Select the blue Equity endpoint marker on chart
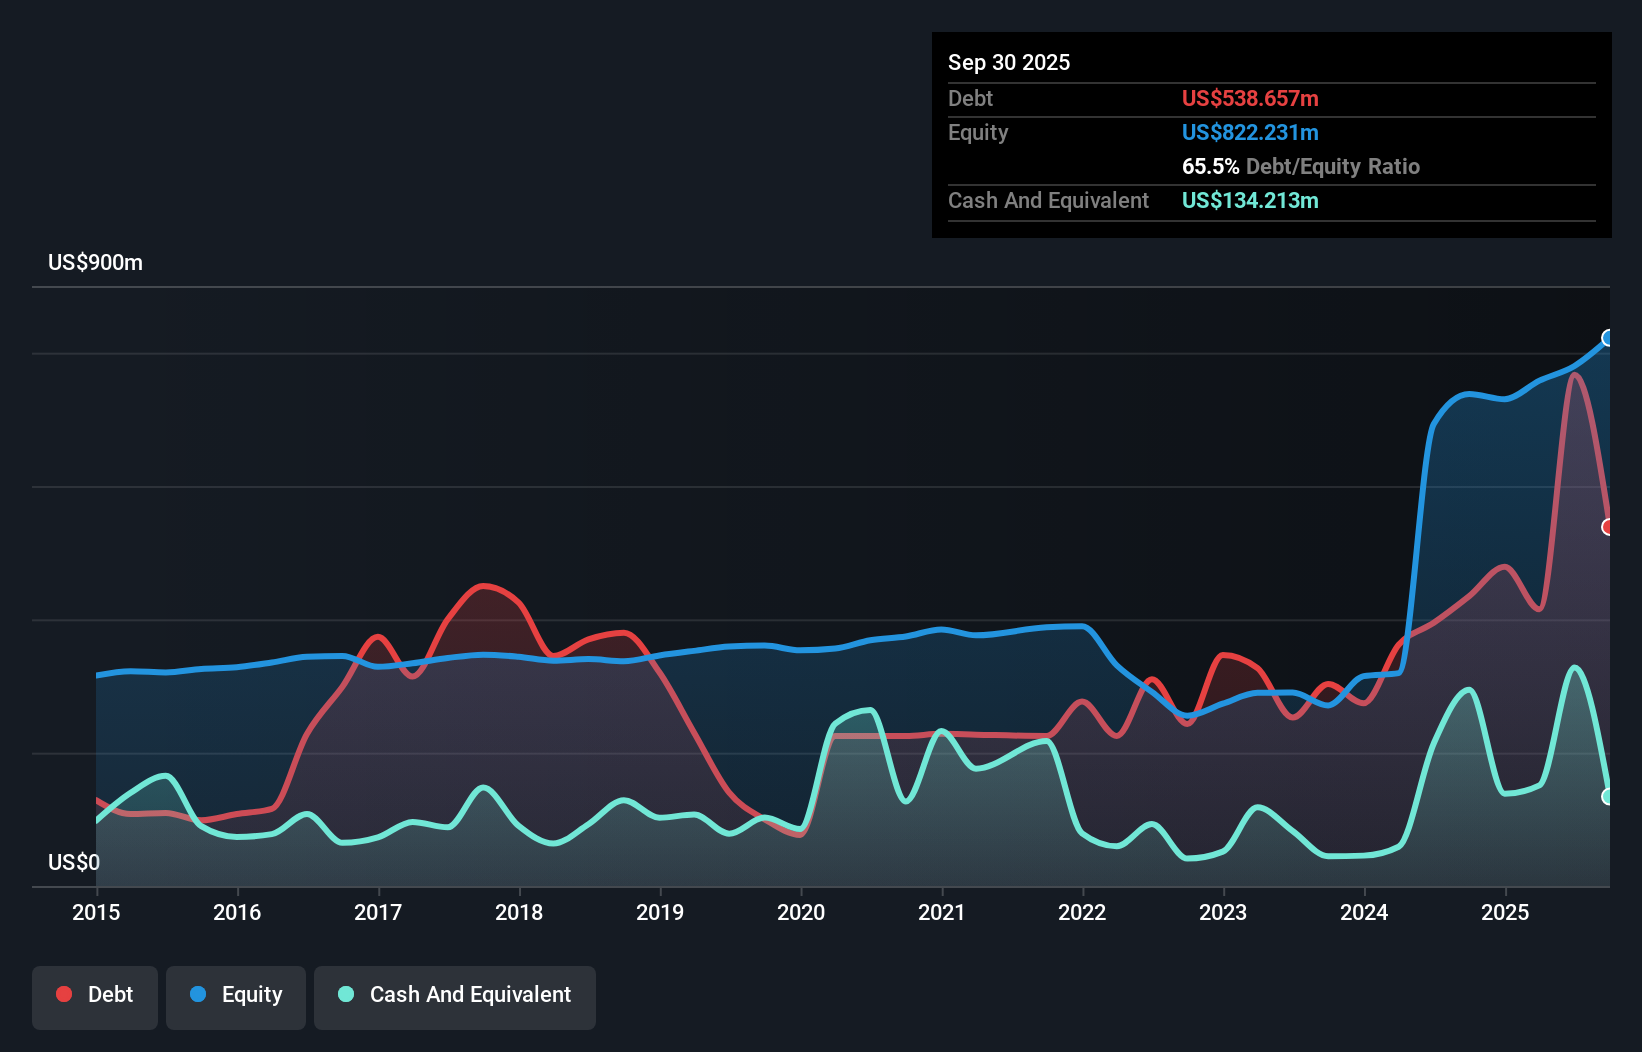This screenshot has height=1052, width=1642. (x=1608, y=338)
